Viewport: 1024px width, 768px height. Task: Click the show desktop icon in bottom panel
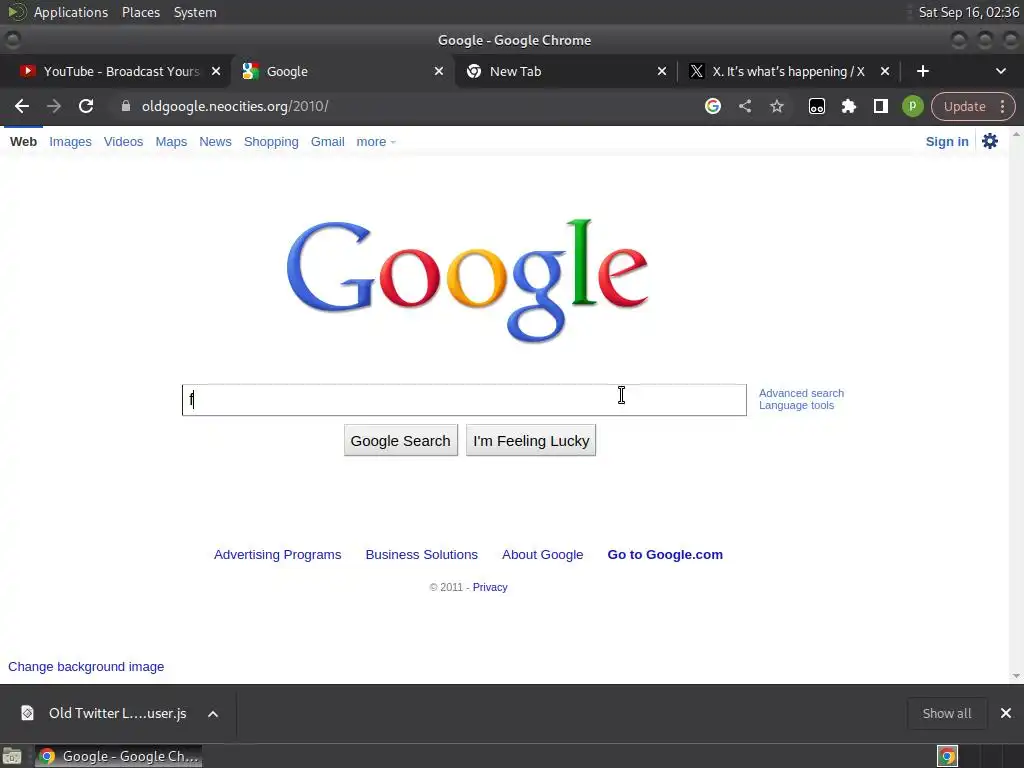pyautogui.click(x=12, y=756)
